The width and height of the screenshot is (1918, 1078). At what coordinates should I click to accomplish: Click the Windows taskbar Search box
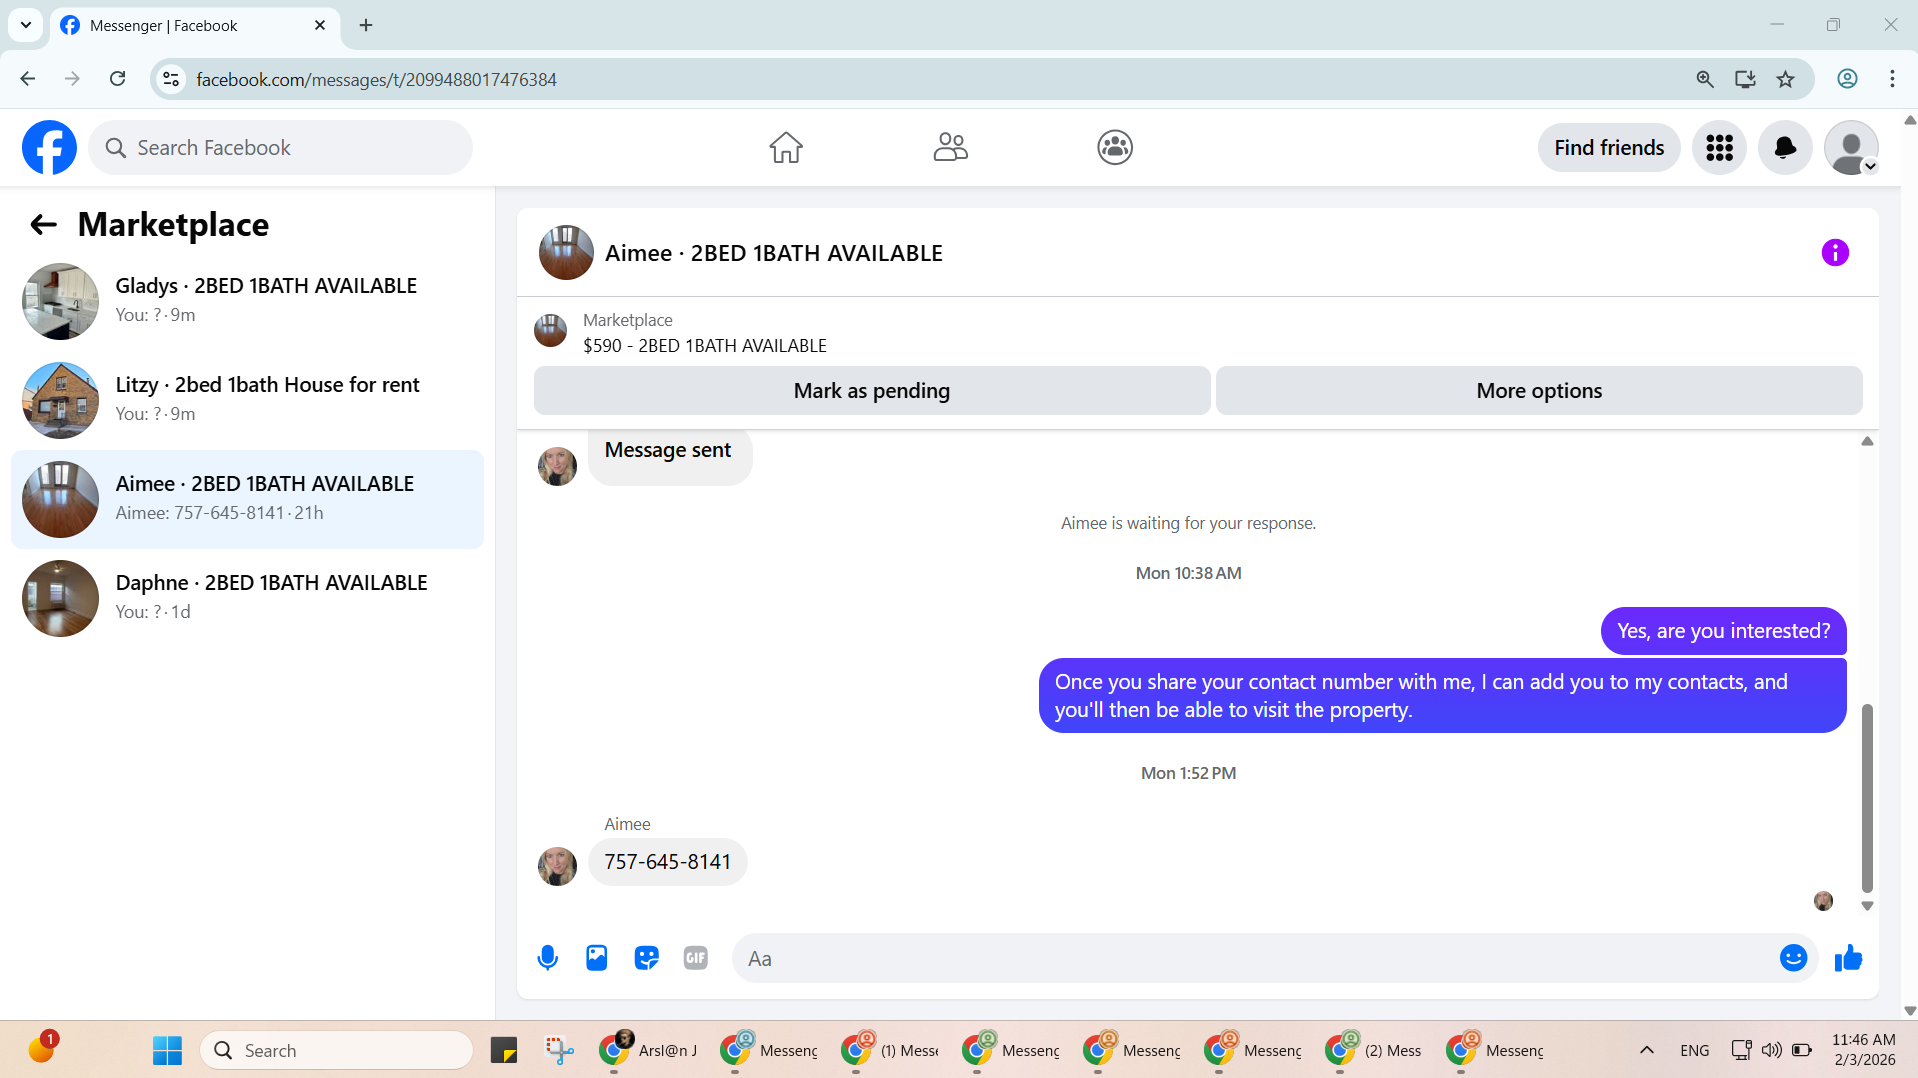coord(336,1050)
